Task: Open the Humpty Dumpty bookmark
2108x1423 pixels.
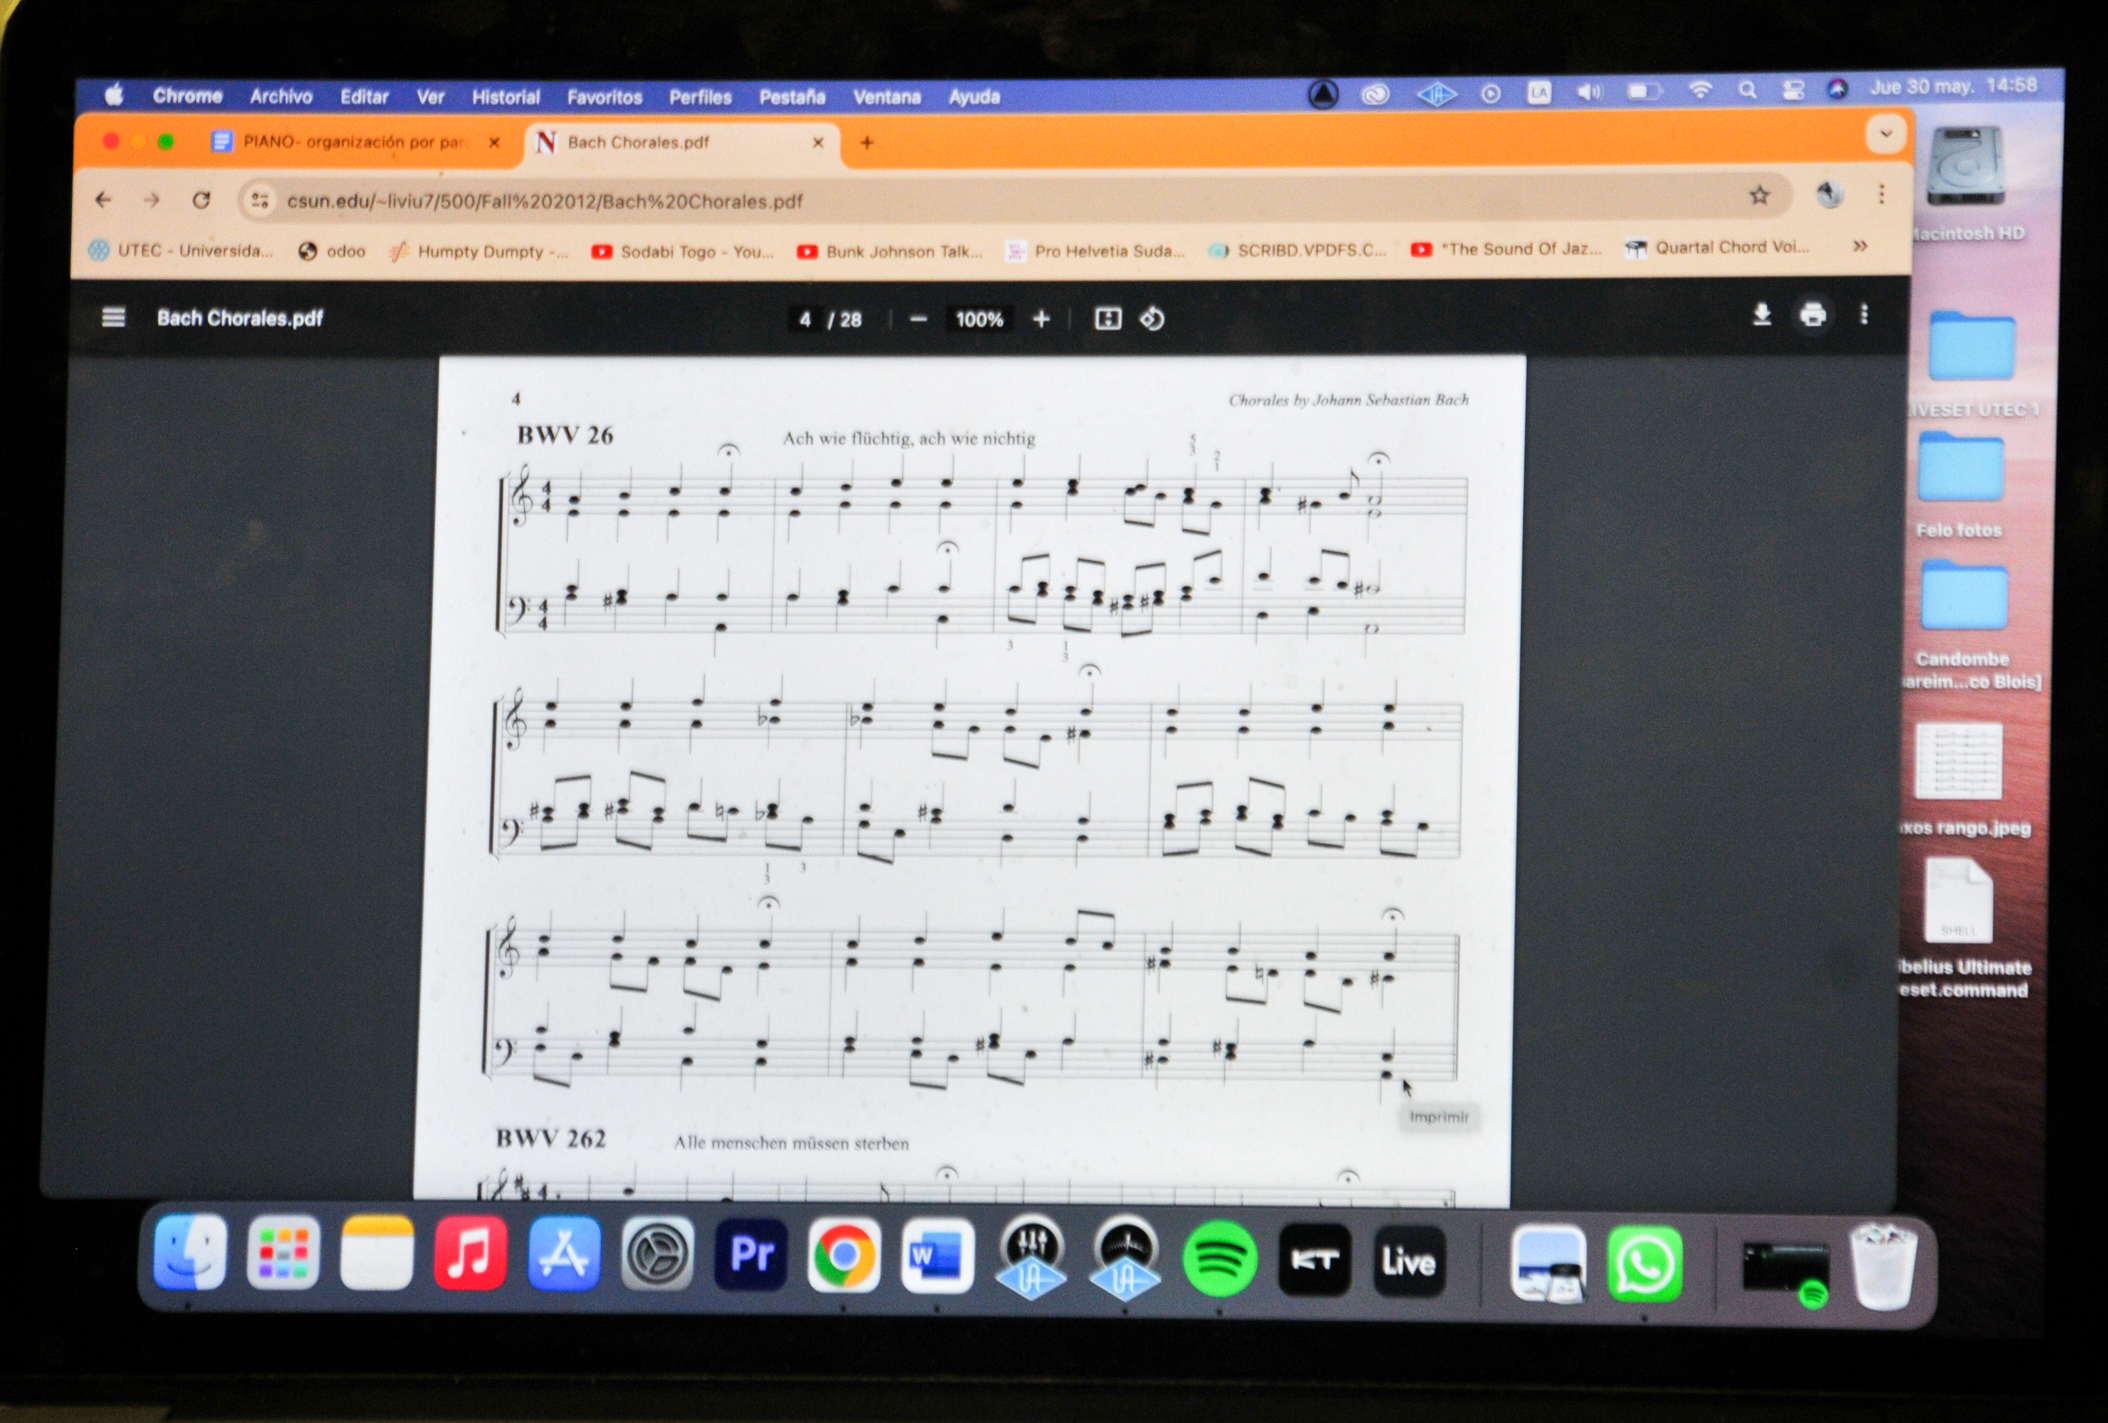Action: [479, 251]
